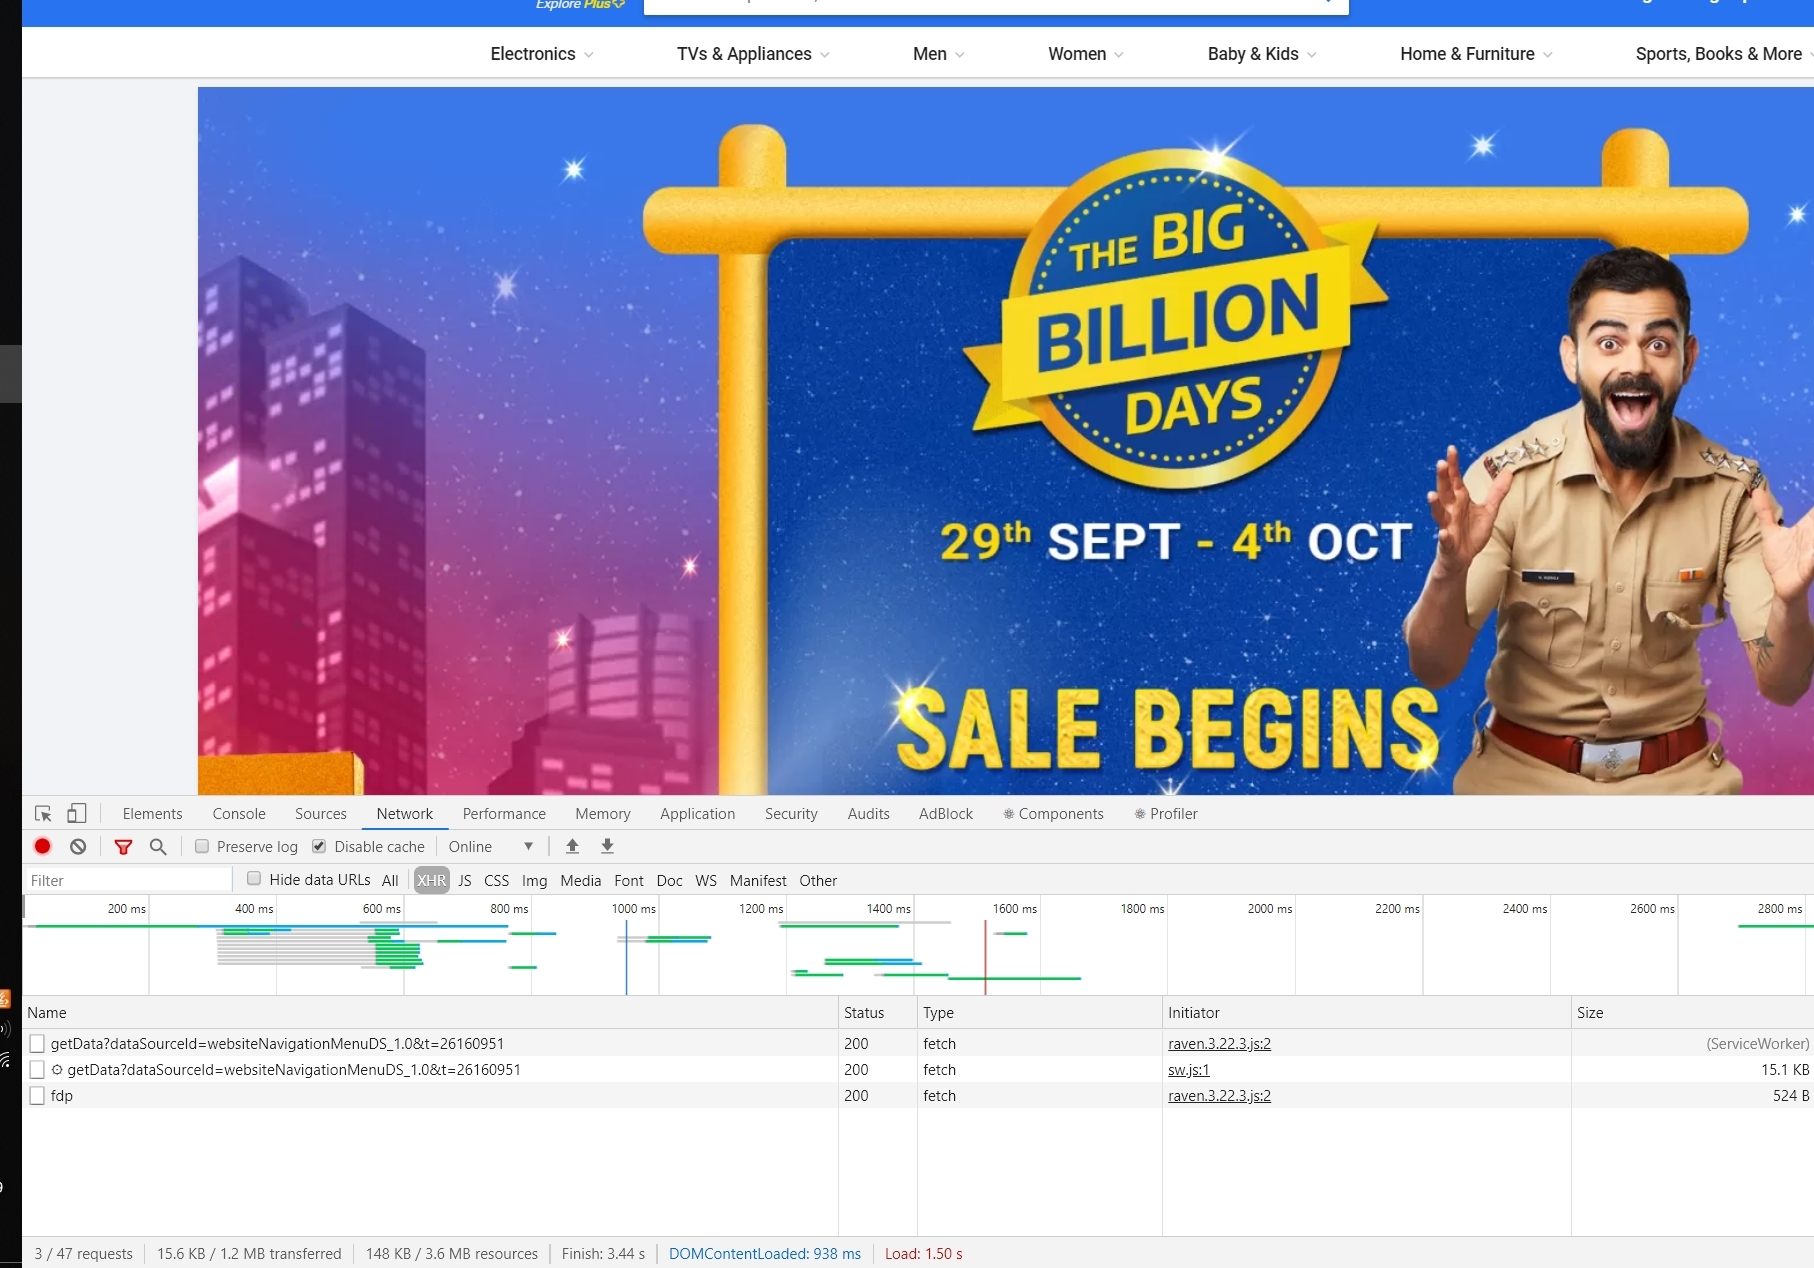Image resolution: width=1814 pixels, height=1268 pixels.
Task: Click the Big Billion Days sale banner
Action: (1006, 441)
